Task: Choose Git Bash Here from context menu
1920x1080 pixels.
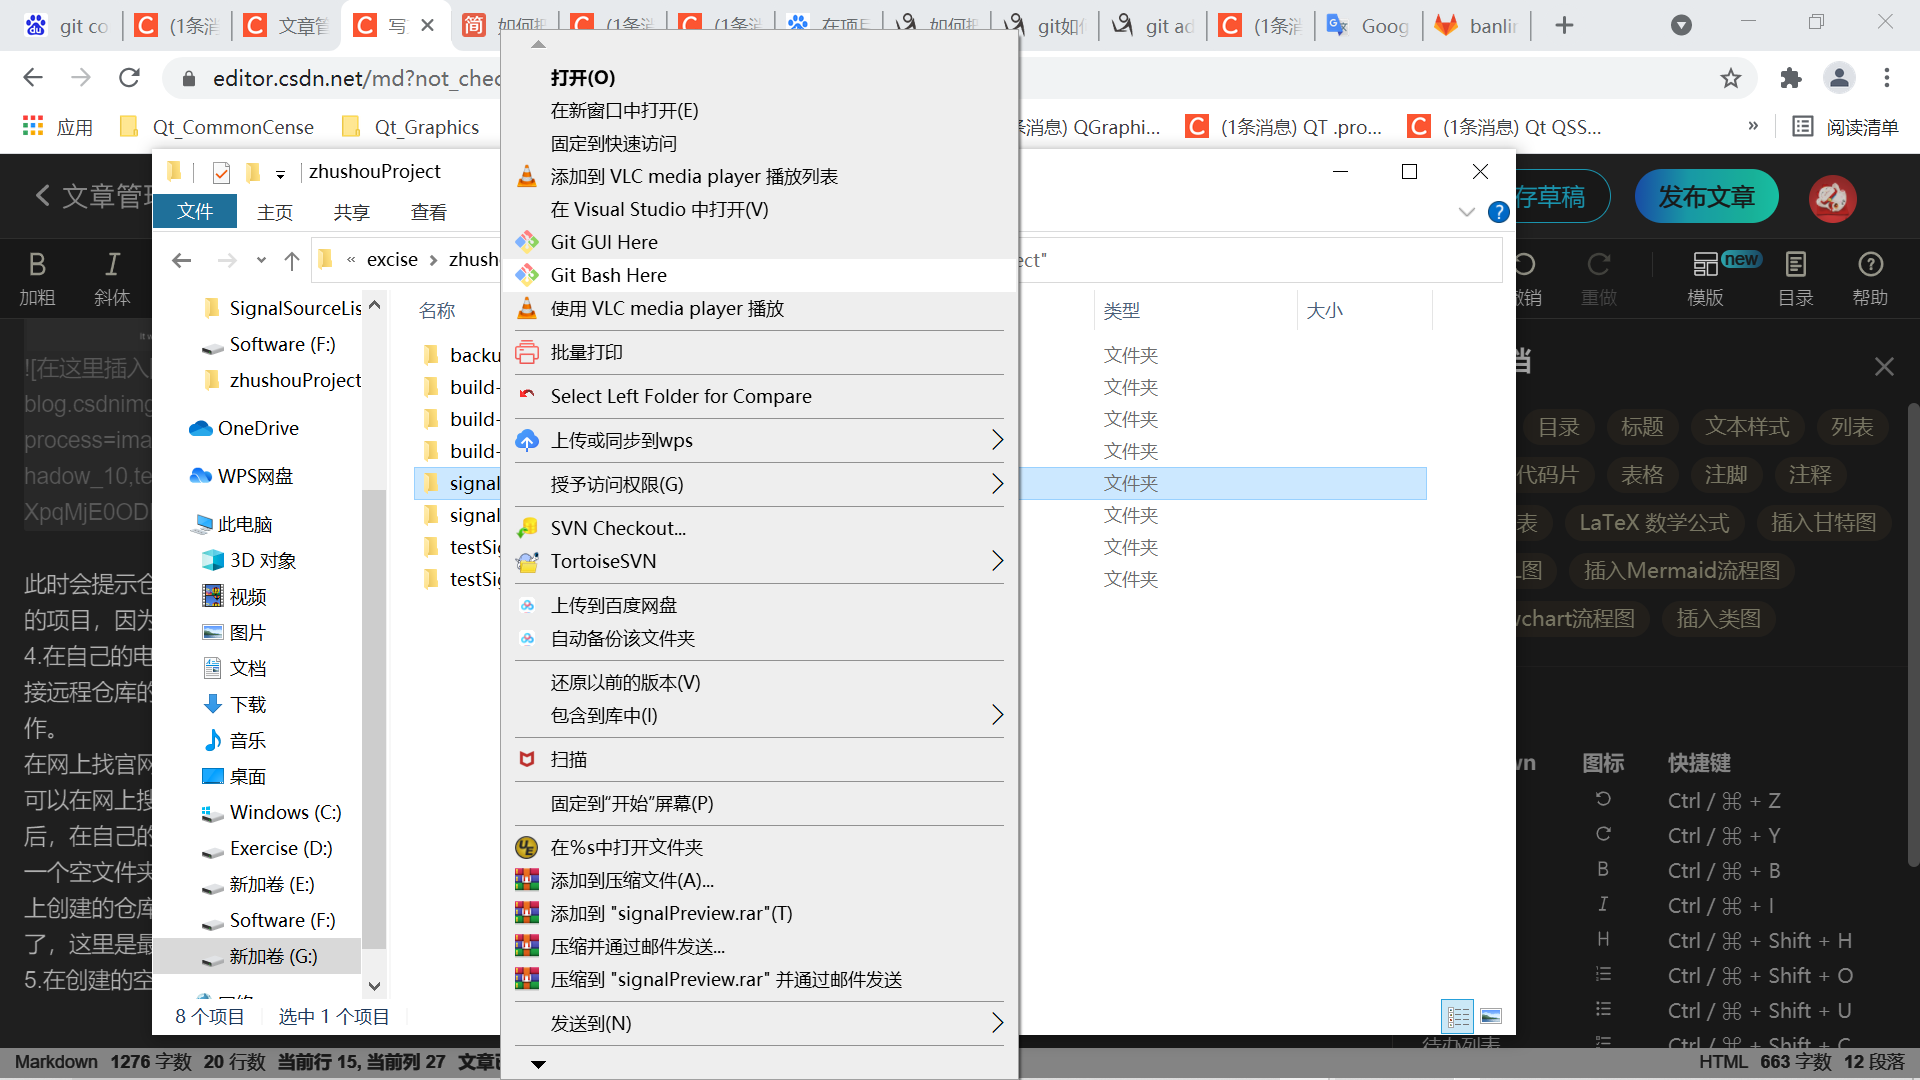Action: (x=608, y=275)
